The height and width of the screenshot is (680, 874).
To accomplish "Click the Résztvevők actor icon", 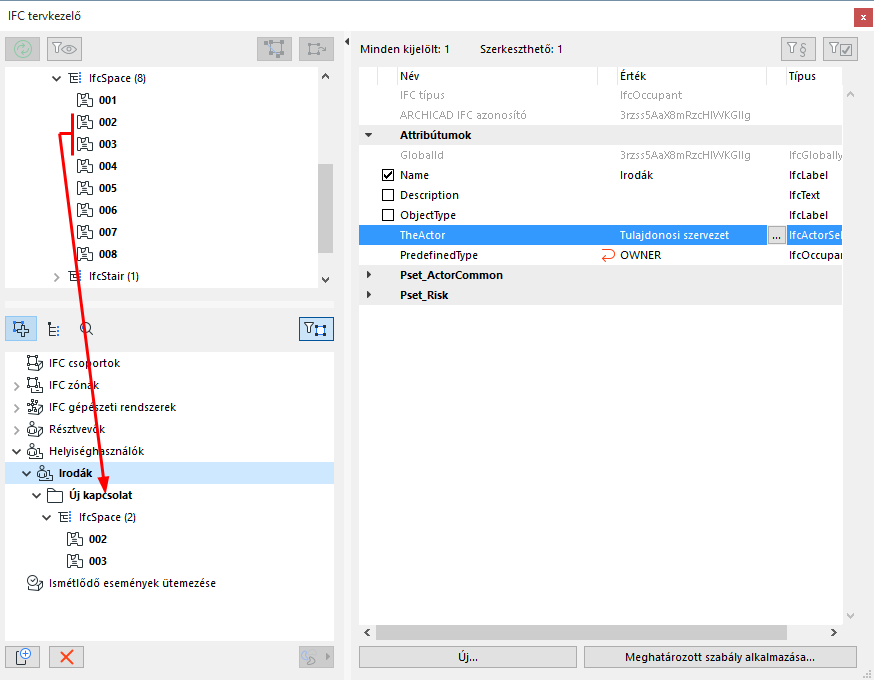I will (35, 429).
